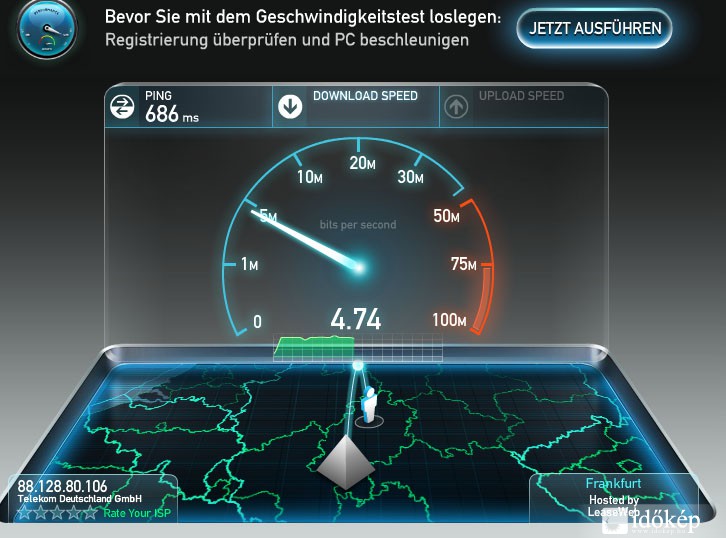The image size is (726, 538).
Task: Click the ping arrows icon
Action: [122, 106]
